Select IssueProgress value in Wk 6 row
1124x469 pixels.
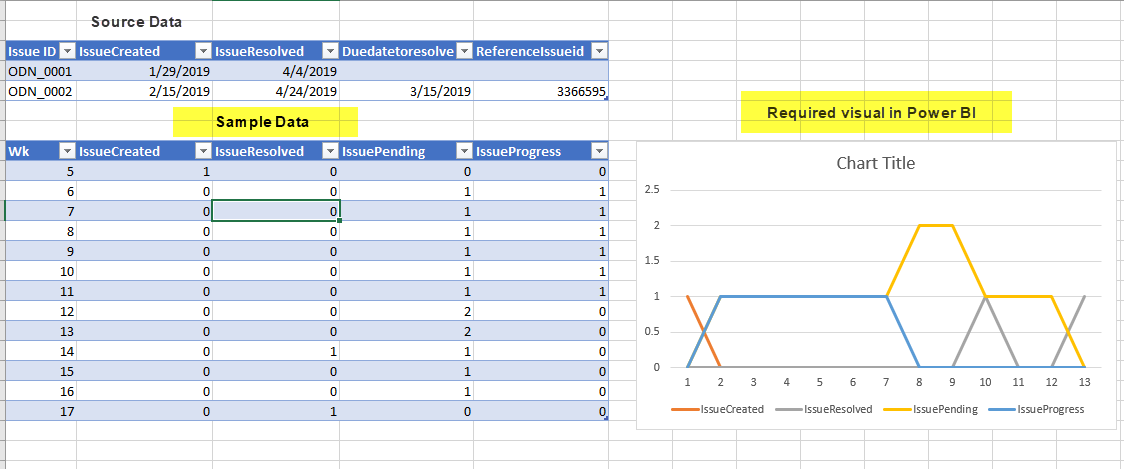[x=540, y=191]
